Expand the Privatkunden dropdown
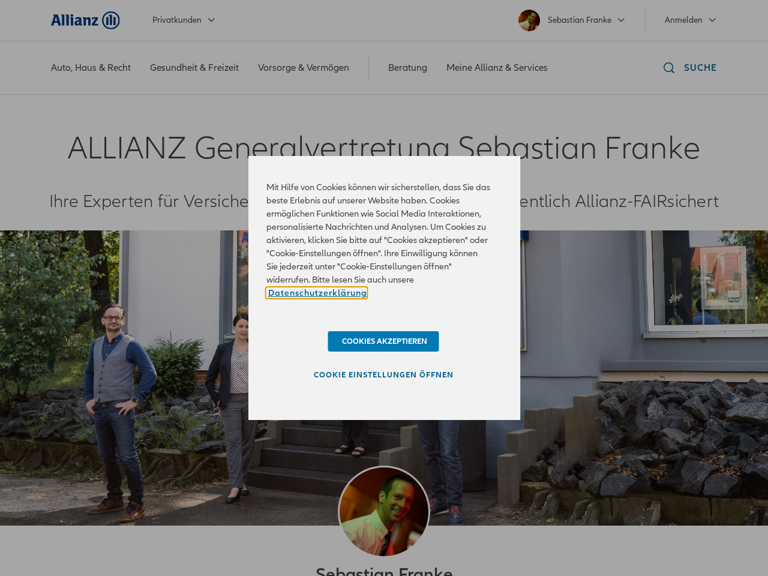The height and width of the screenshot is (576, 768). tap(183, 20)
